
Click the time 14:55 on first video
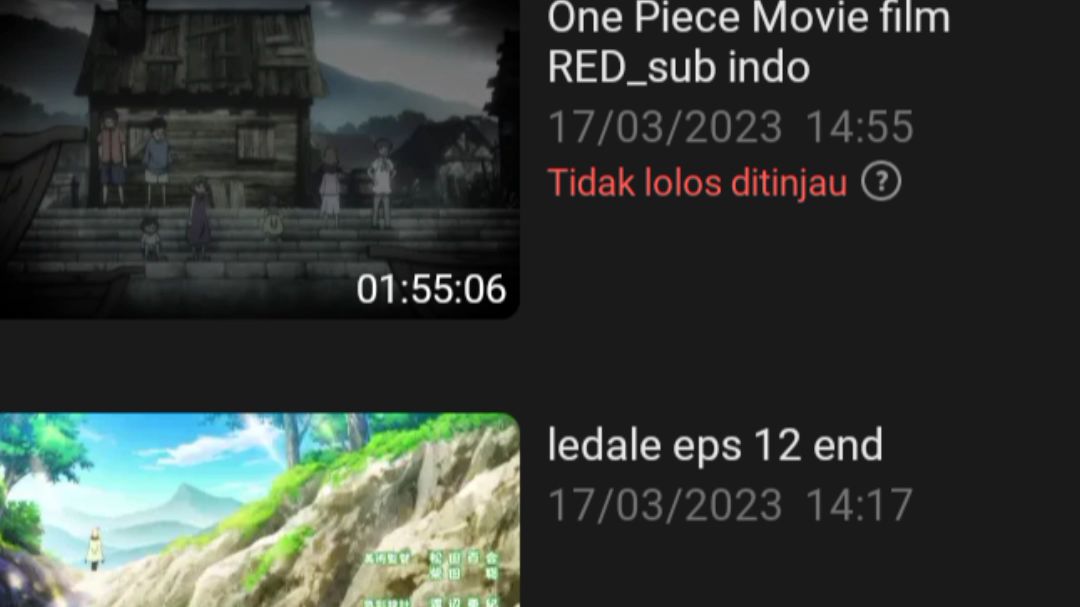(860, 127)
